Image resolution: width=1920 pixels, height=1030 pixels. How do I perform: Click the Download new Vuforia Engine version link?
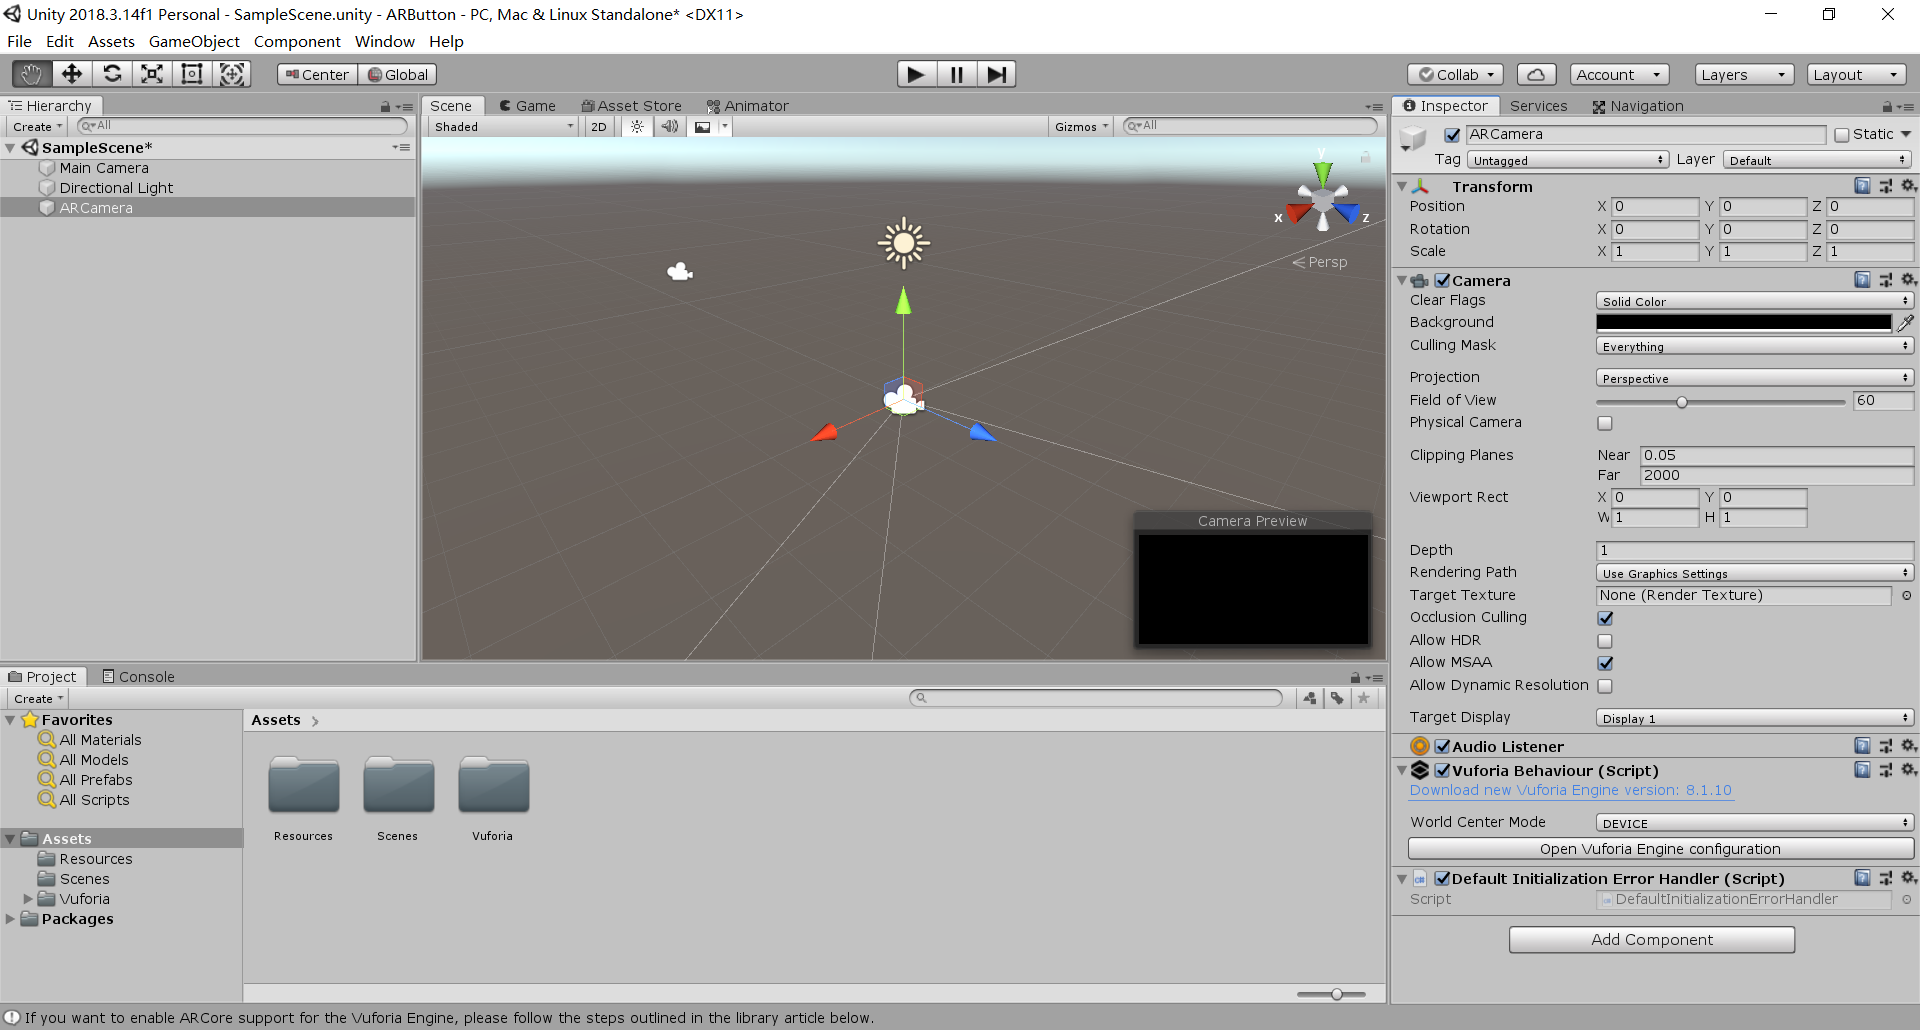(1570, 790)
